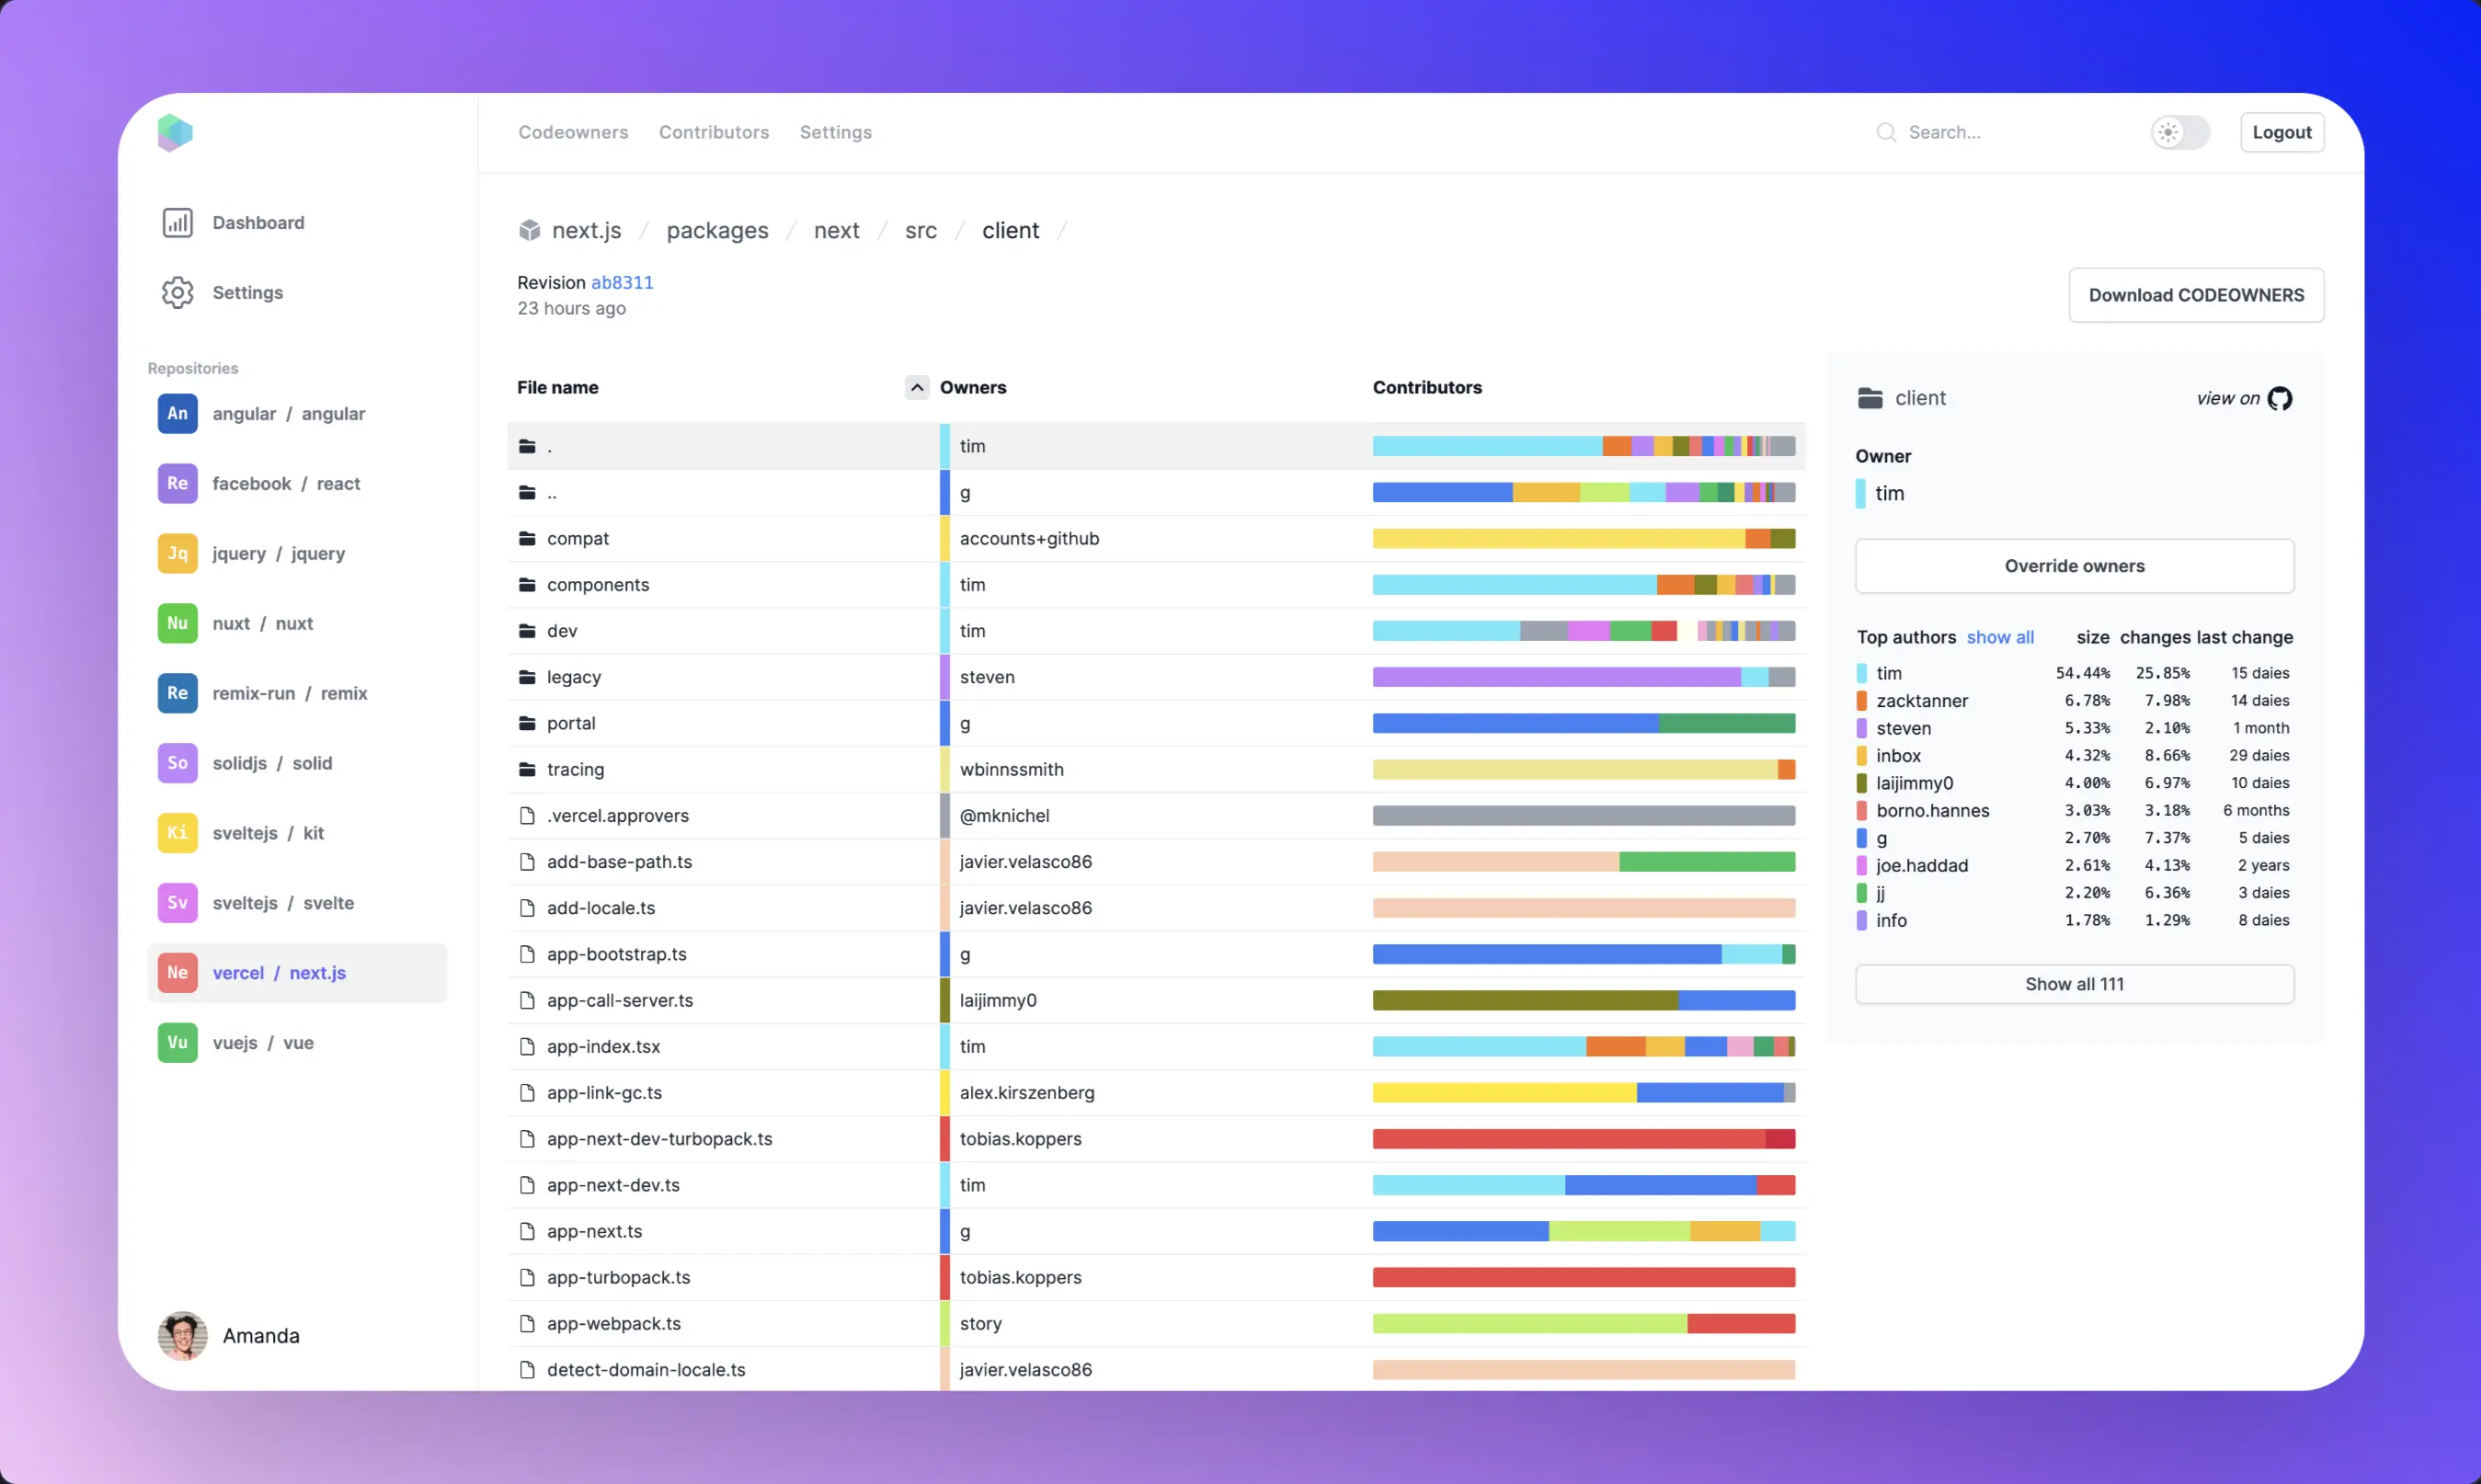Select the remix-run / remix repository

coord(297,693)
